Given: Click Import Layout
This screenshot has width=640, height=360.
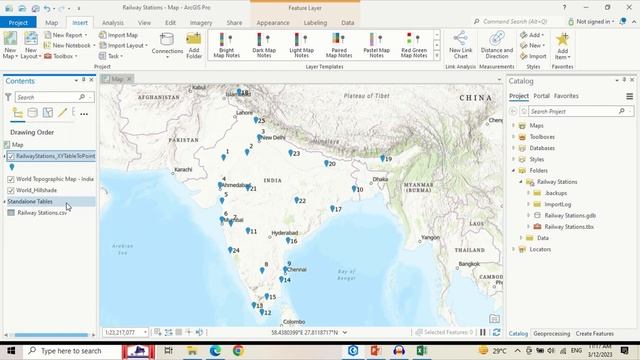Looking at the screenshot, I should [x=123, y=45].
